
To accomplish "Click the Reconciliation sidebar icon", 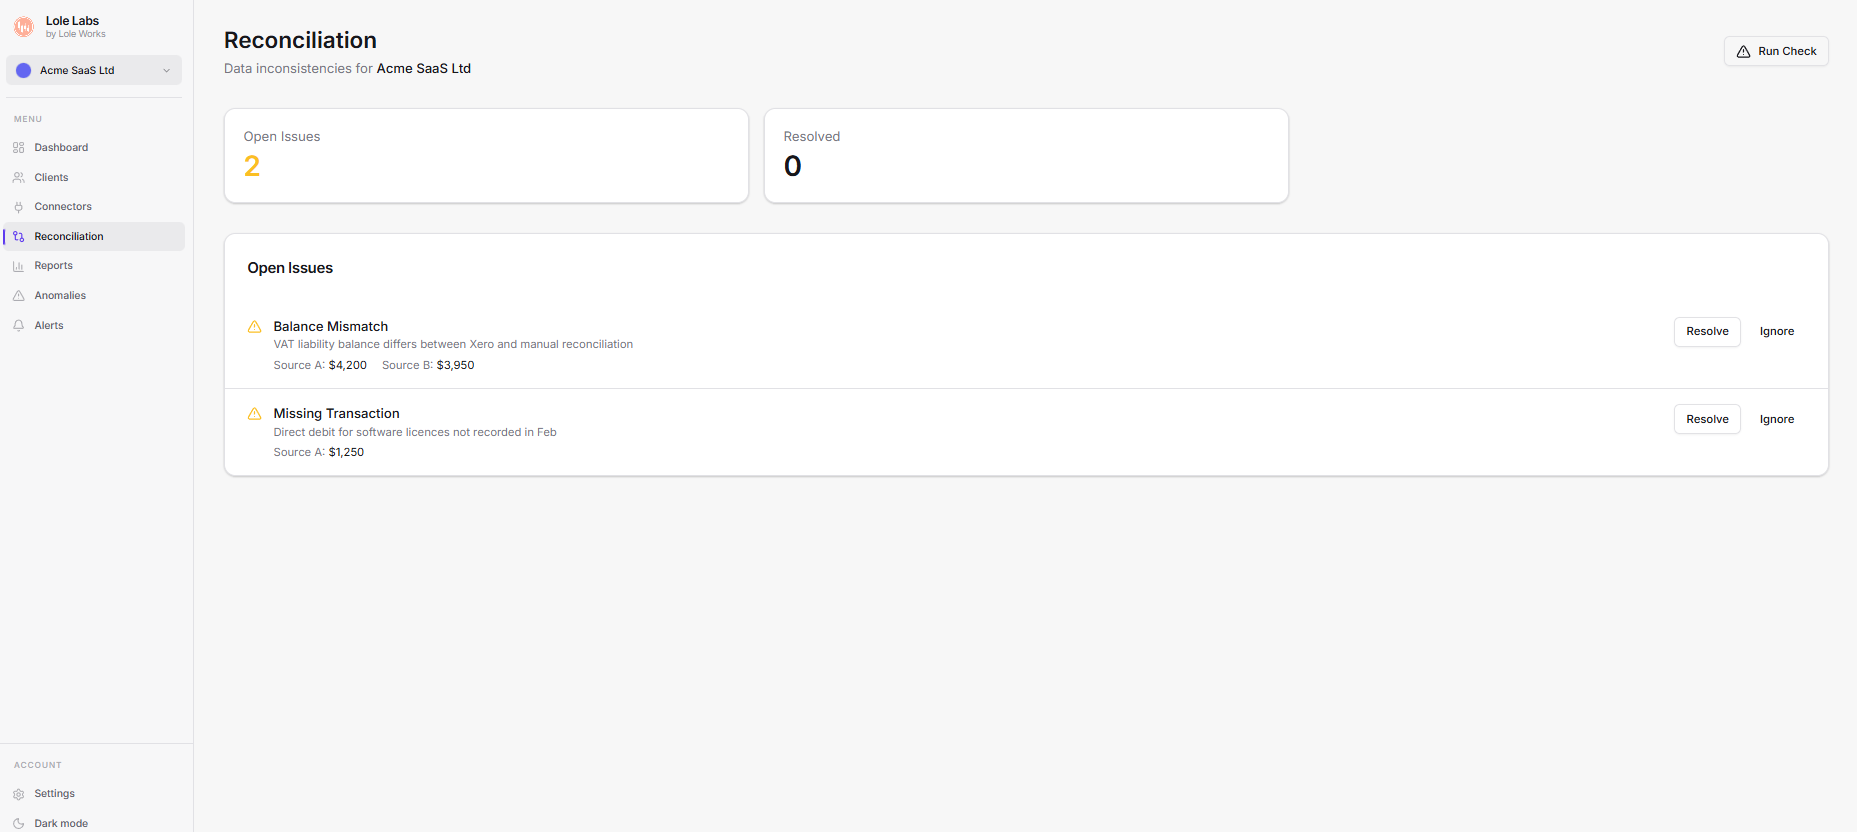I will (x=19, y=237).
